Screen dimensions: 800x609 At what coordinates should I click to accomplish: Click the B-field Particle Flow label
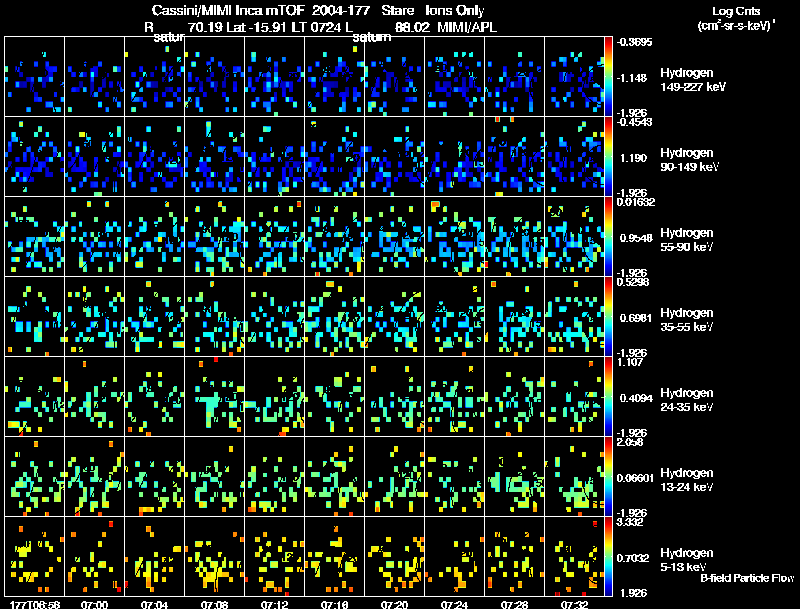click(x=747, y=578)
